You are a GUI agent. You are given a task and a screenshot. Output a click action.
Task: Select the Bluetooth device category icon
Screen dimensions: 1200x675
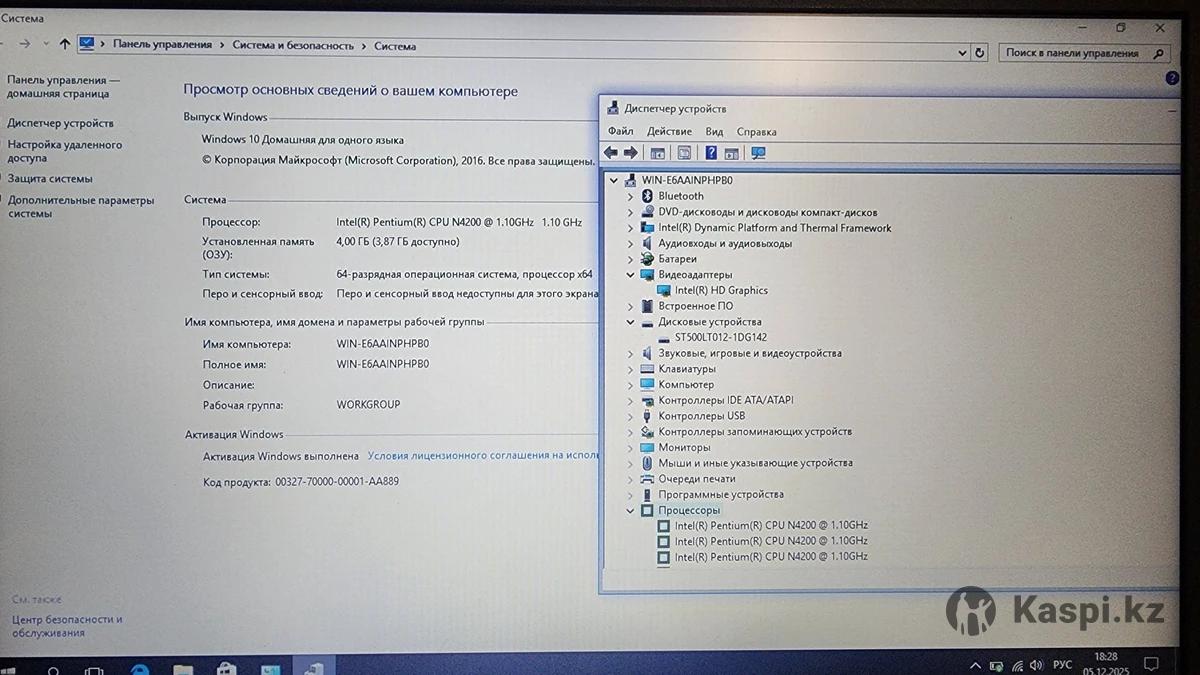647,196
